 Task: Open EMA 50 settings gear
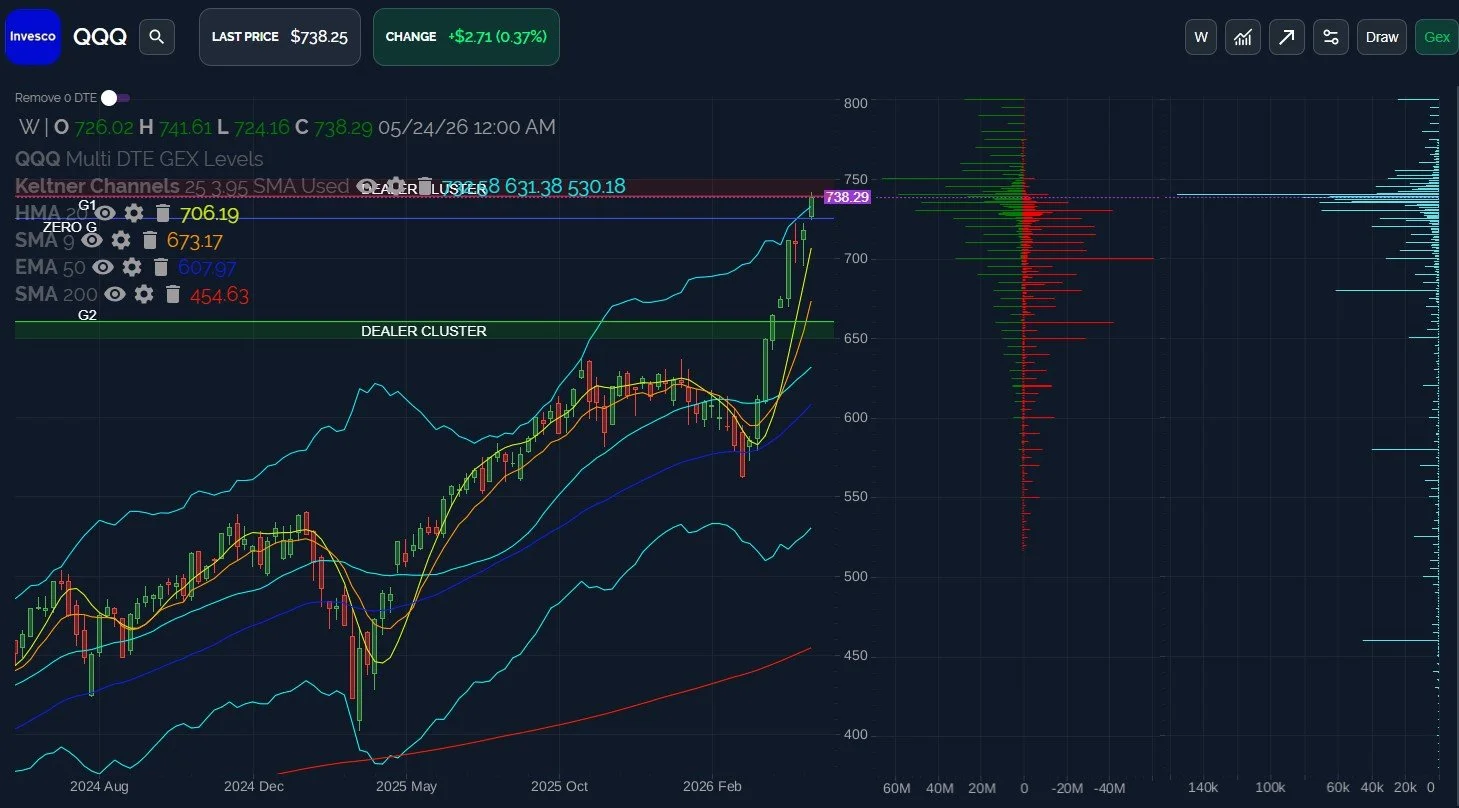(132, 267)
